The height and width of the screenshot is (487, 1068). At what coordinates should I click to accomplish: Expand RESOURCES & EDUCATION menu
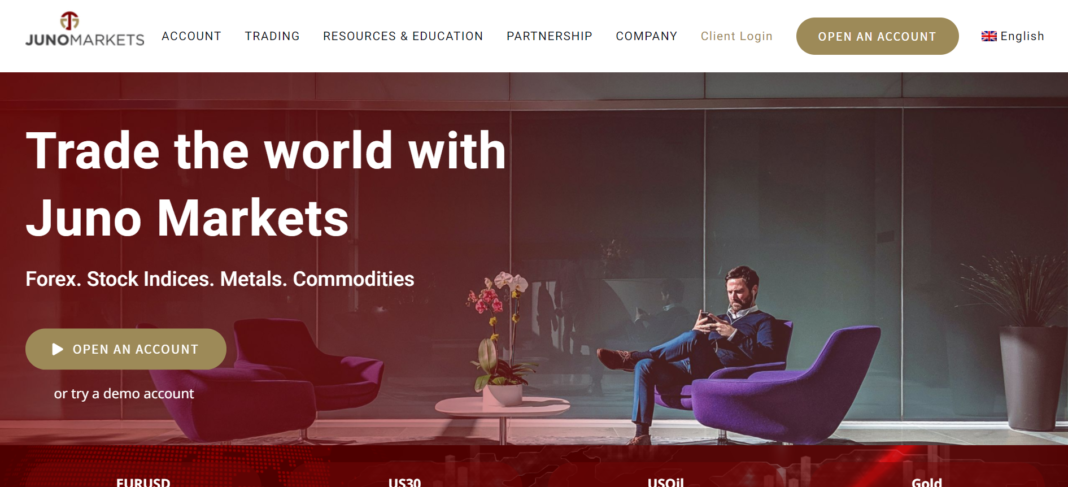click(x=403, y=36)
